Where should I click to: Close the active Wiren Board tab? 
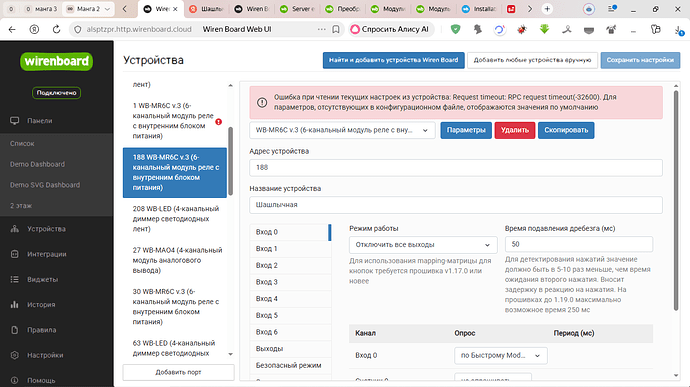[x=176, y=9]
